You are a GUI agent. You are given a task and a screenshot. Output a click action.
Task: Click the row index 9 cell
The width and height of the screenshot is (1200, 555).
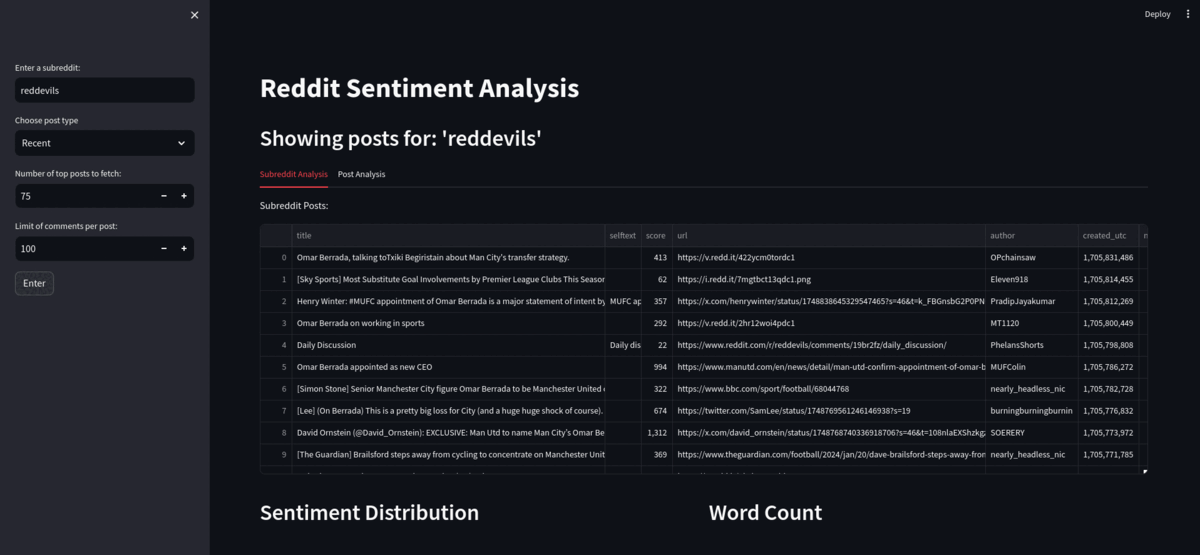(276, 455)
